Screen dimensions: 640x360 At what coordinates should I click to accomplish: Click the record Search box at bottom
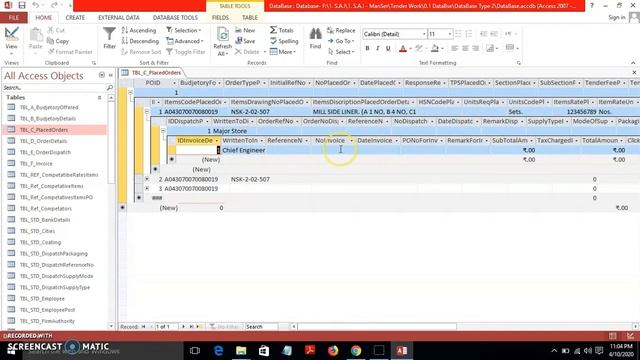pos(261,327)
